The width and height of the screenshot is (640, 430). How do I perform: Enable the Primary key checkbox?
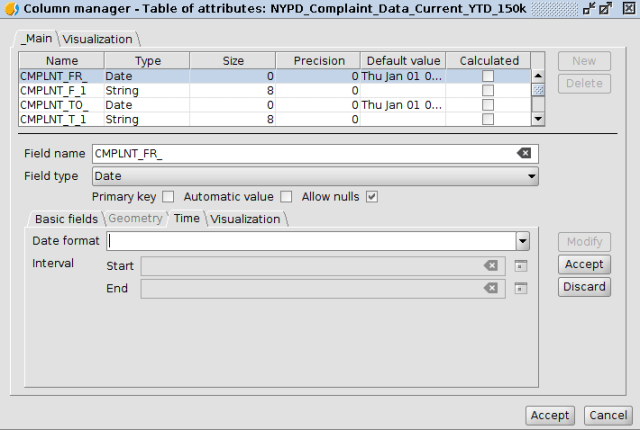(x=168, y=197)
